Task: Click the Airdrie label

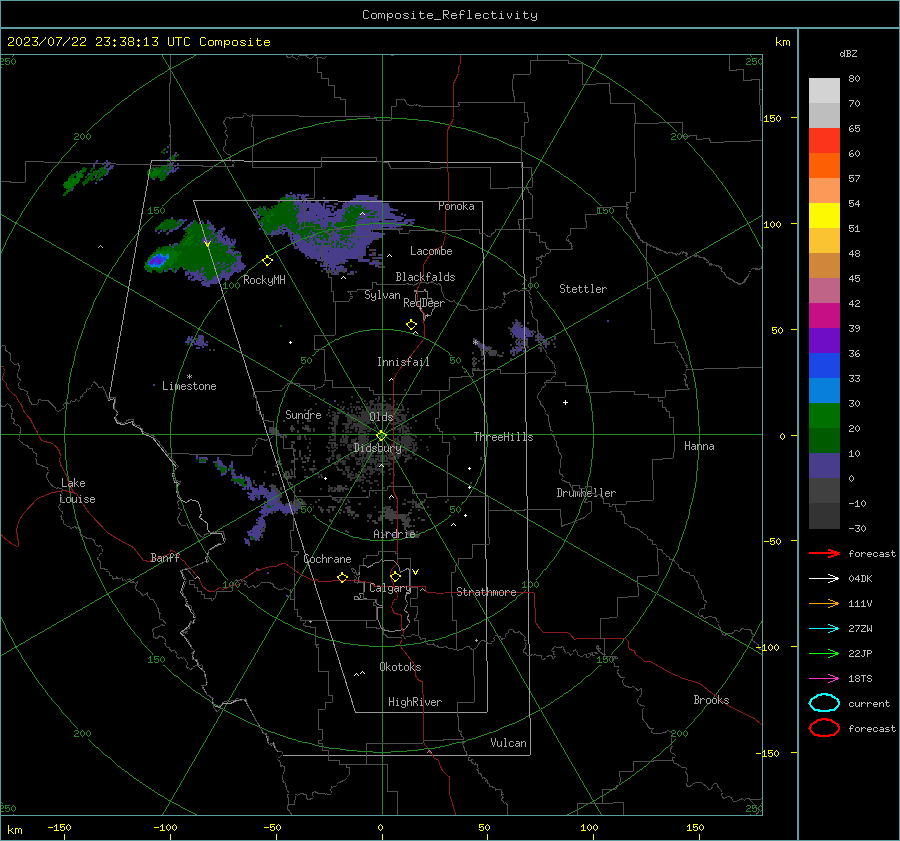Action: (x=394, y=534)
